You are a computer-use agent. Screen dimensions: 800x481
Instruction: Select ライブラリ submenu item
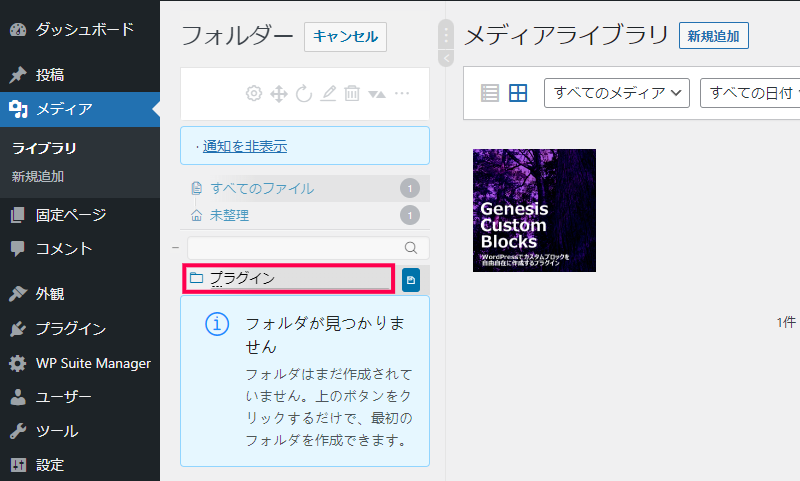tap(44, 148)
